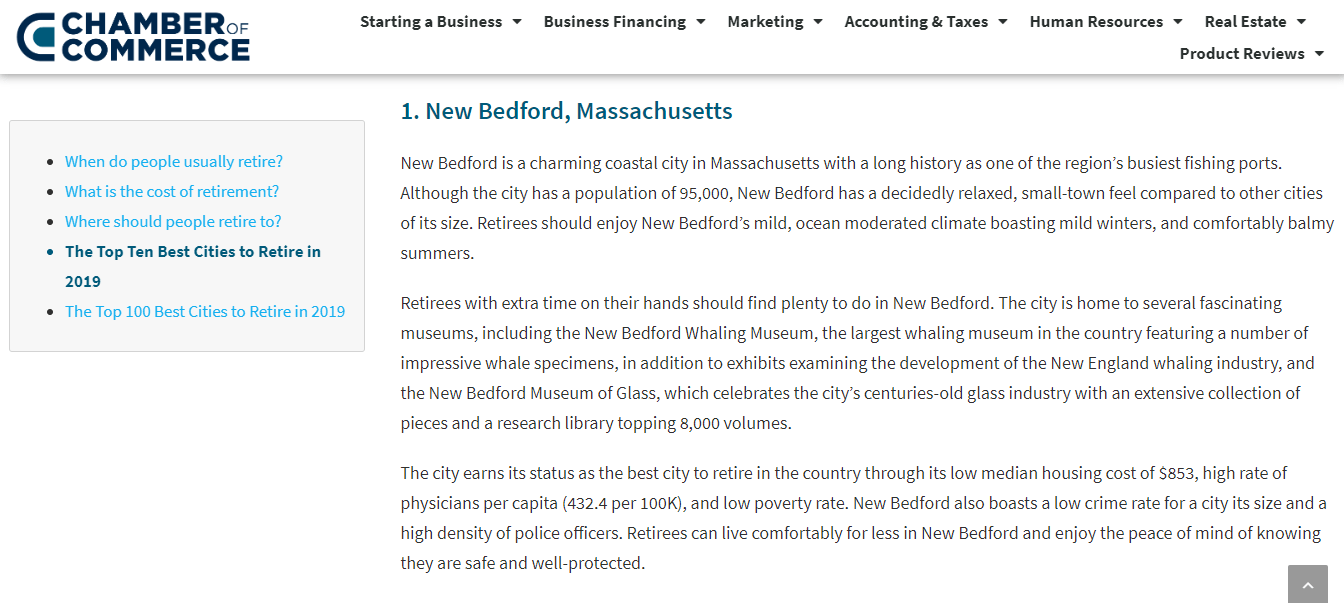
Task: Go to "What is the cost of retirement?"
Action: [x=172, y=191]
